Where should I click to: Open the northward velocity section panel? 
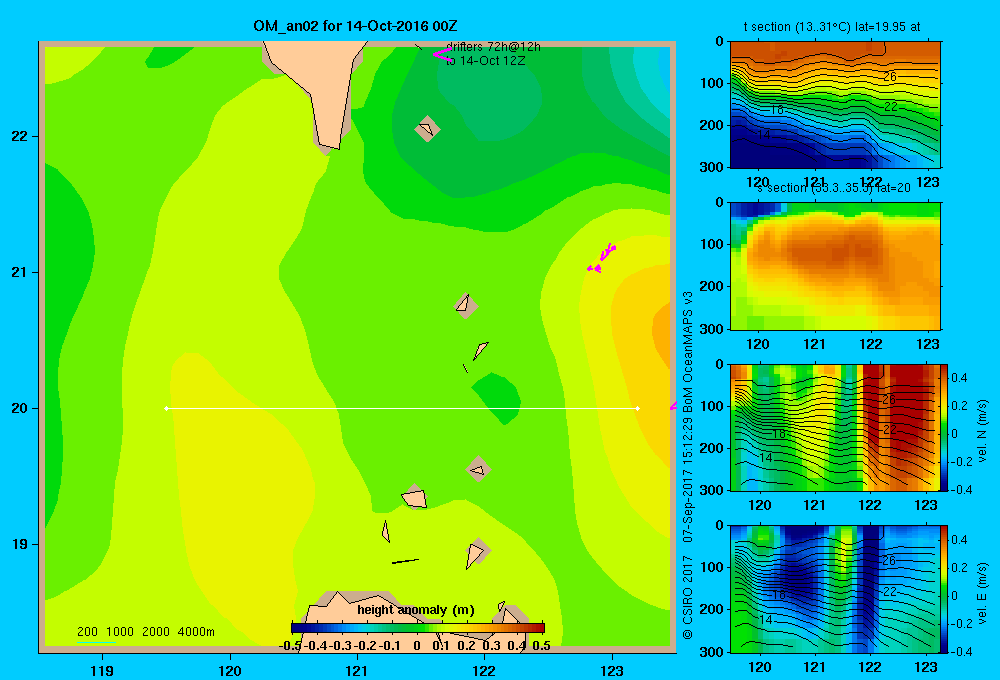tap(835, 427)
